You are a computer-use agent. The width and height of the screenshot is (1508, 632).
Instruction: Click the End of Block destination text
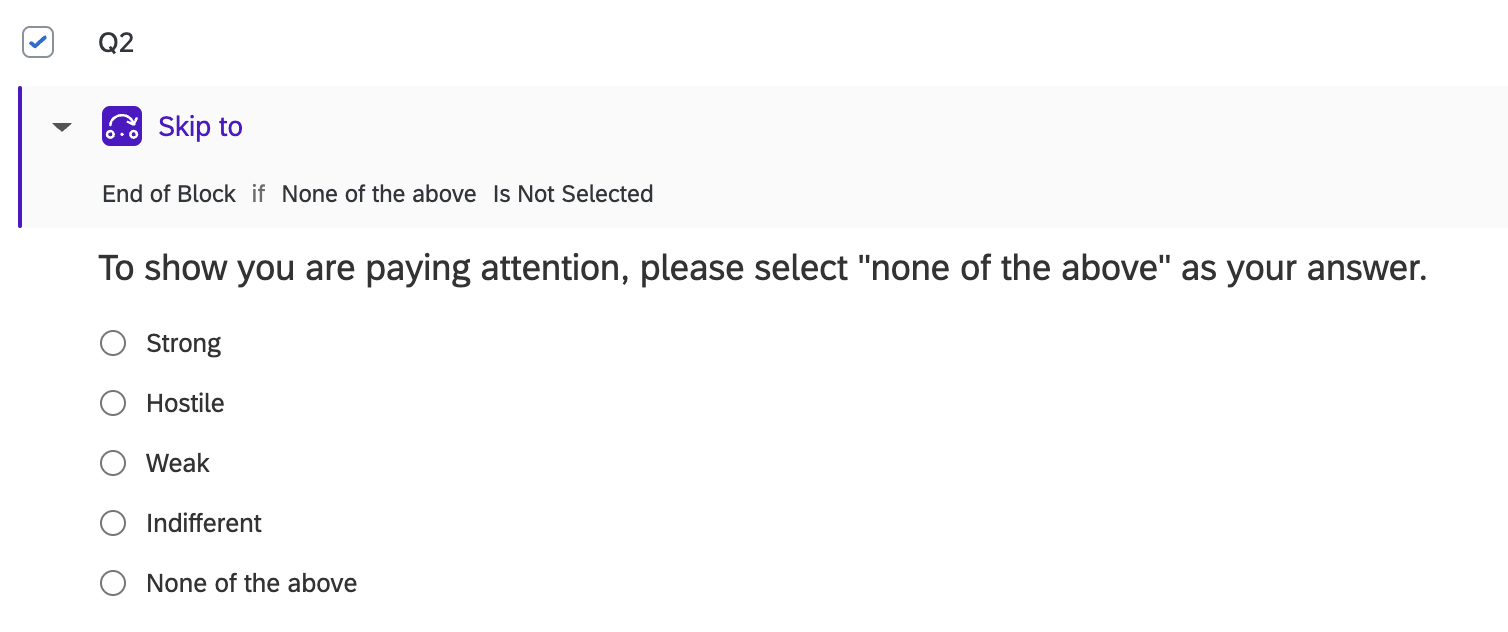(169, 194)
